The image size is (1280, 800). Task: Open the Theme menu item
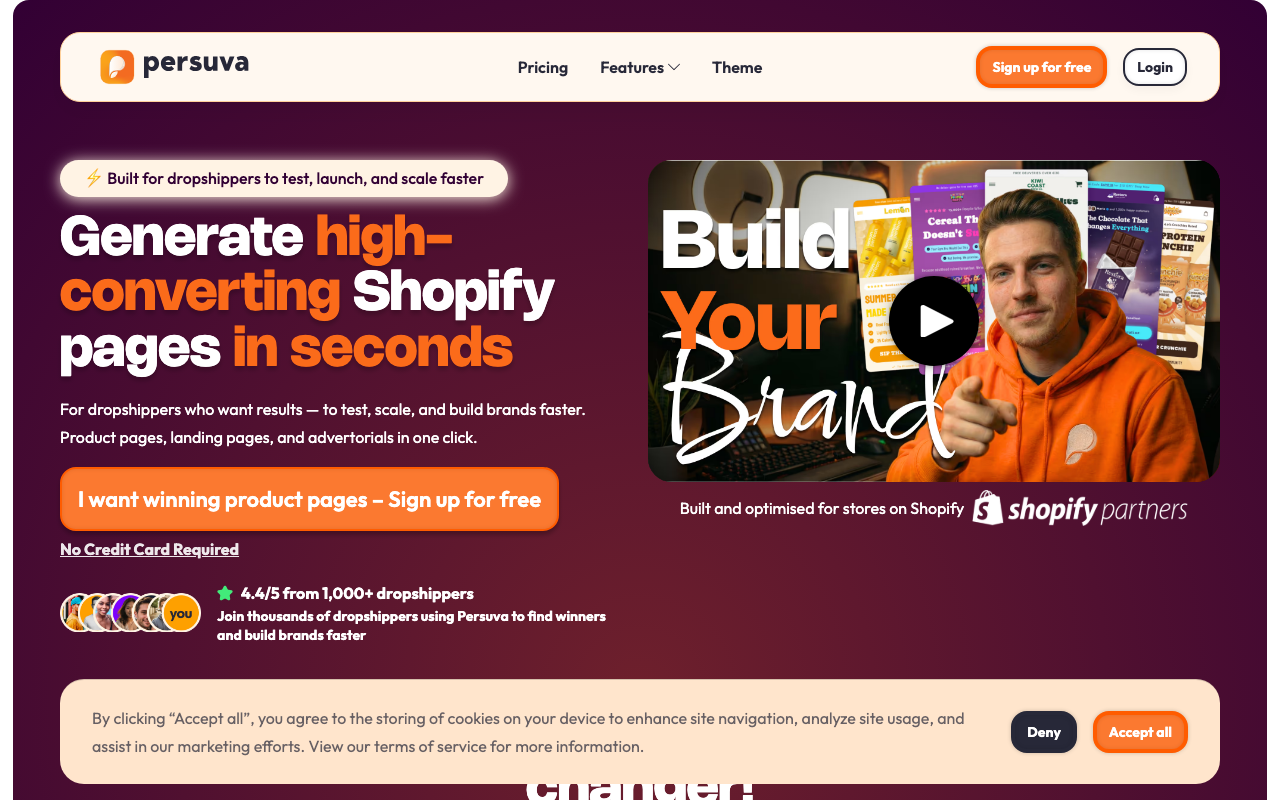pos(737,67)
